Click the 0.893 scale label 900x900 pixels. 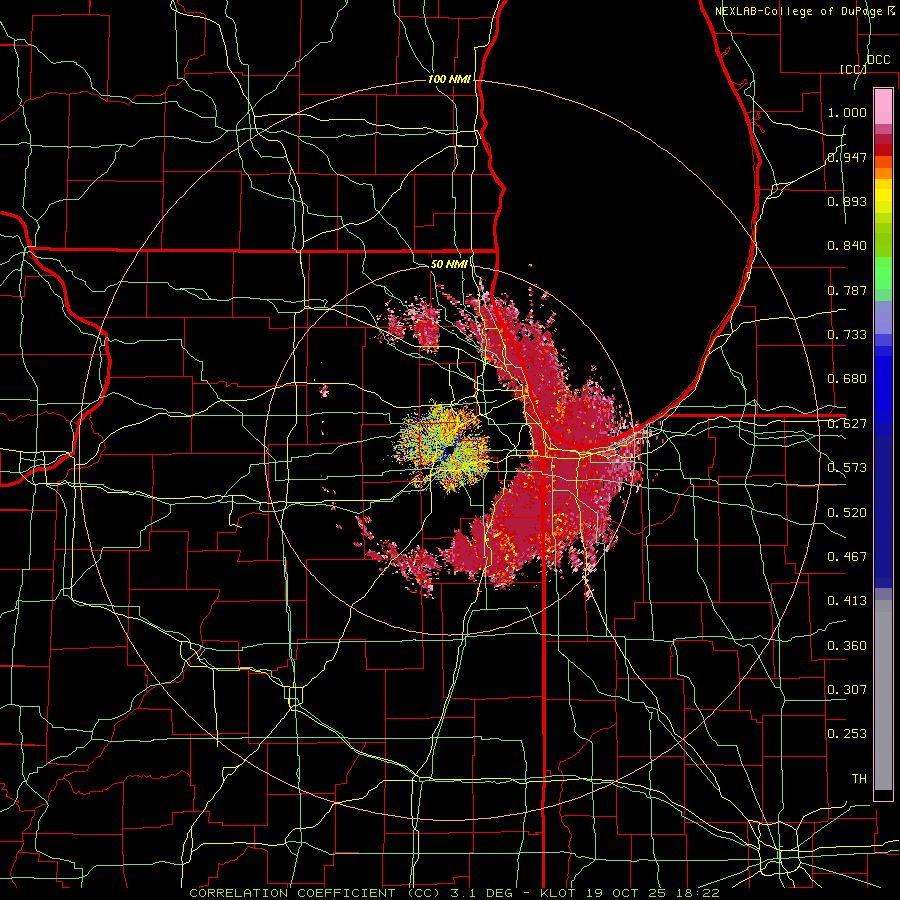(x=847, y=201)
